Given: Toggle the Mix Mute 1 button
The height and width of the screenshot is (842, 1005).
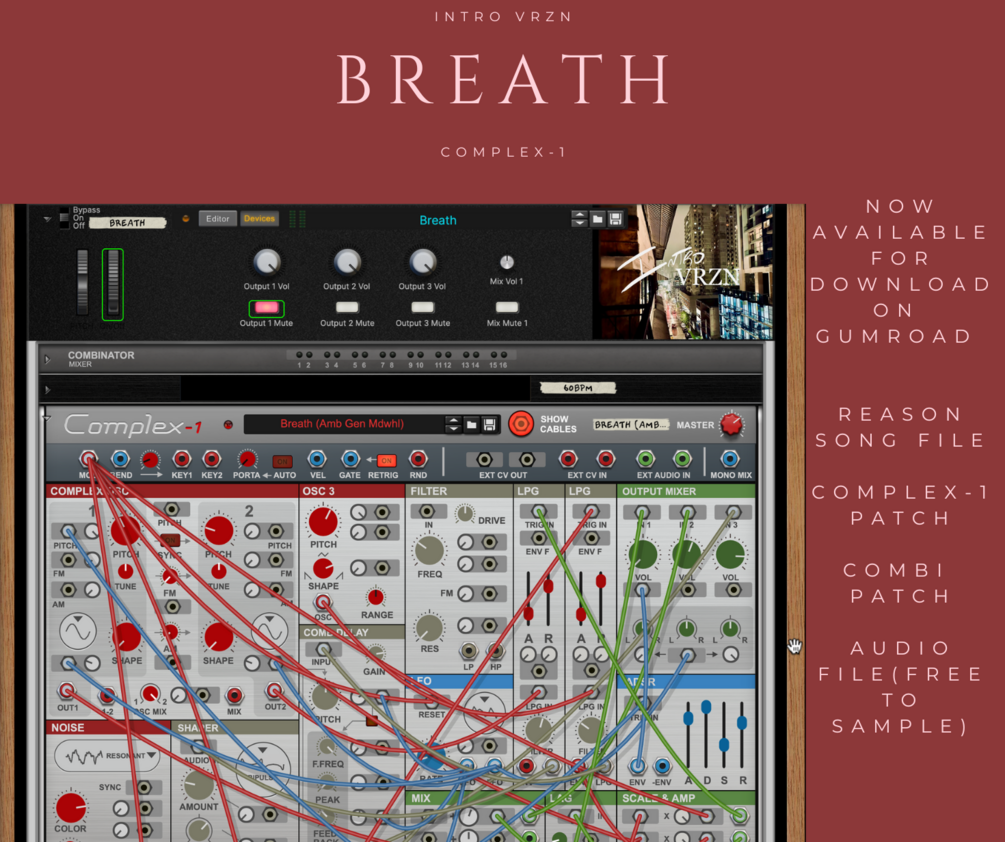Looking at the screenshot, I should point(506,307).
